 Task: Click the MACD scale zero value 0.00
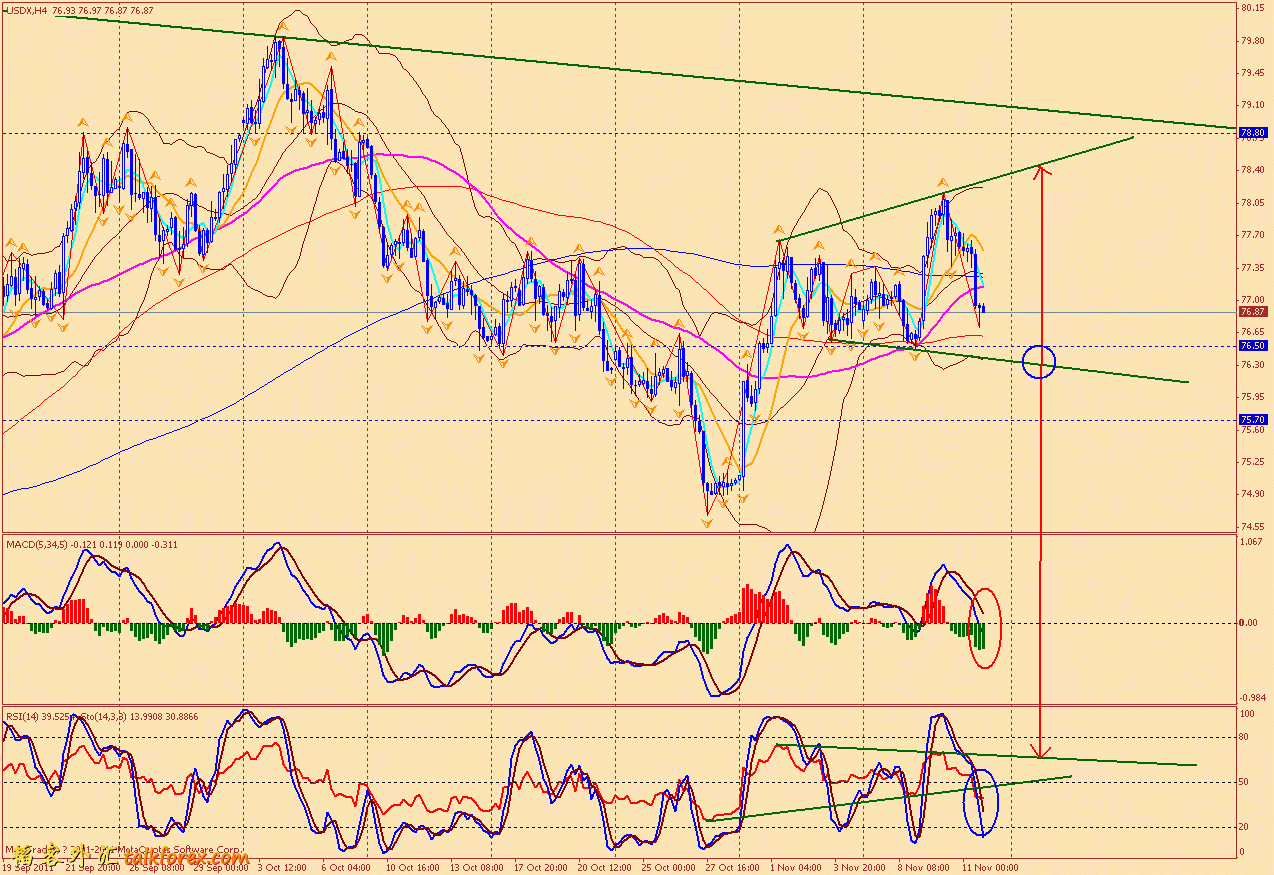[1250, 623]
